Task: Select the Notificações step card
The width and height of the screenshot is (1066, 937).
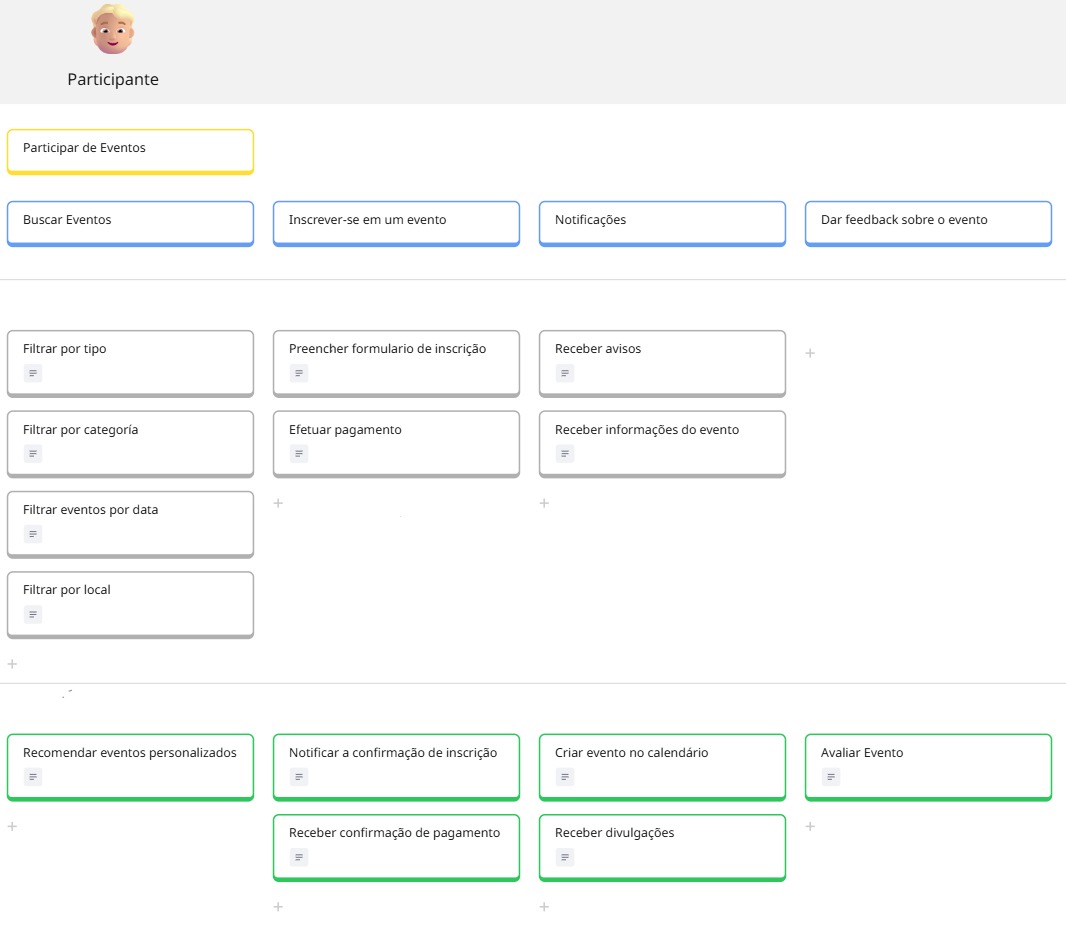Action: click(x=662, y=222)
